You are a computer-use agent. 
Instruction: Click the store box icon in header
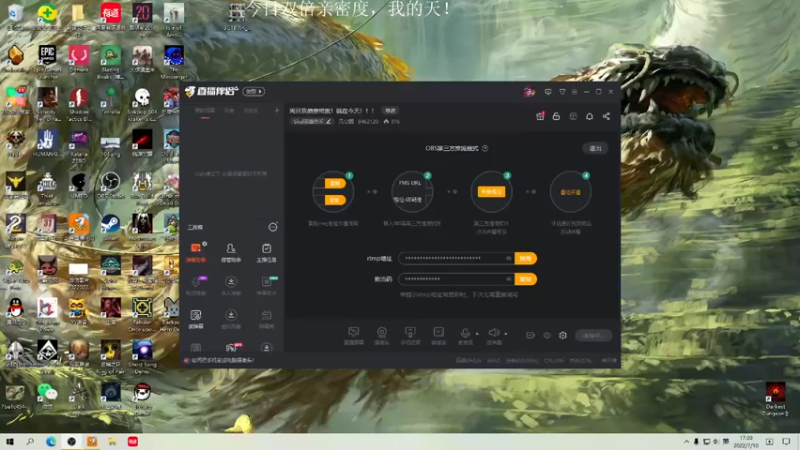click(573, 116)
